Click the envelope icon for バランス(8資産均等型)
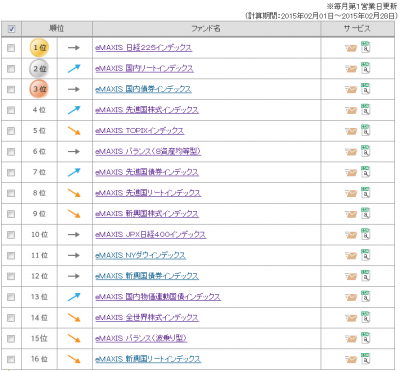Viewport: 400px width, 371px height. pos(351,152)
